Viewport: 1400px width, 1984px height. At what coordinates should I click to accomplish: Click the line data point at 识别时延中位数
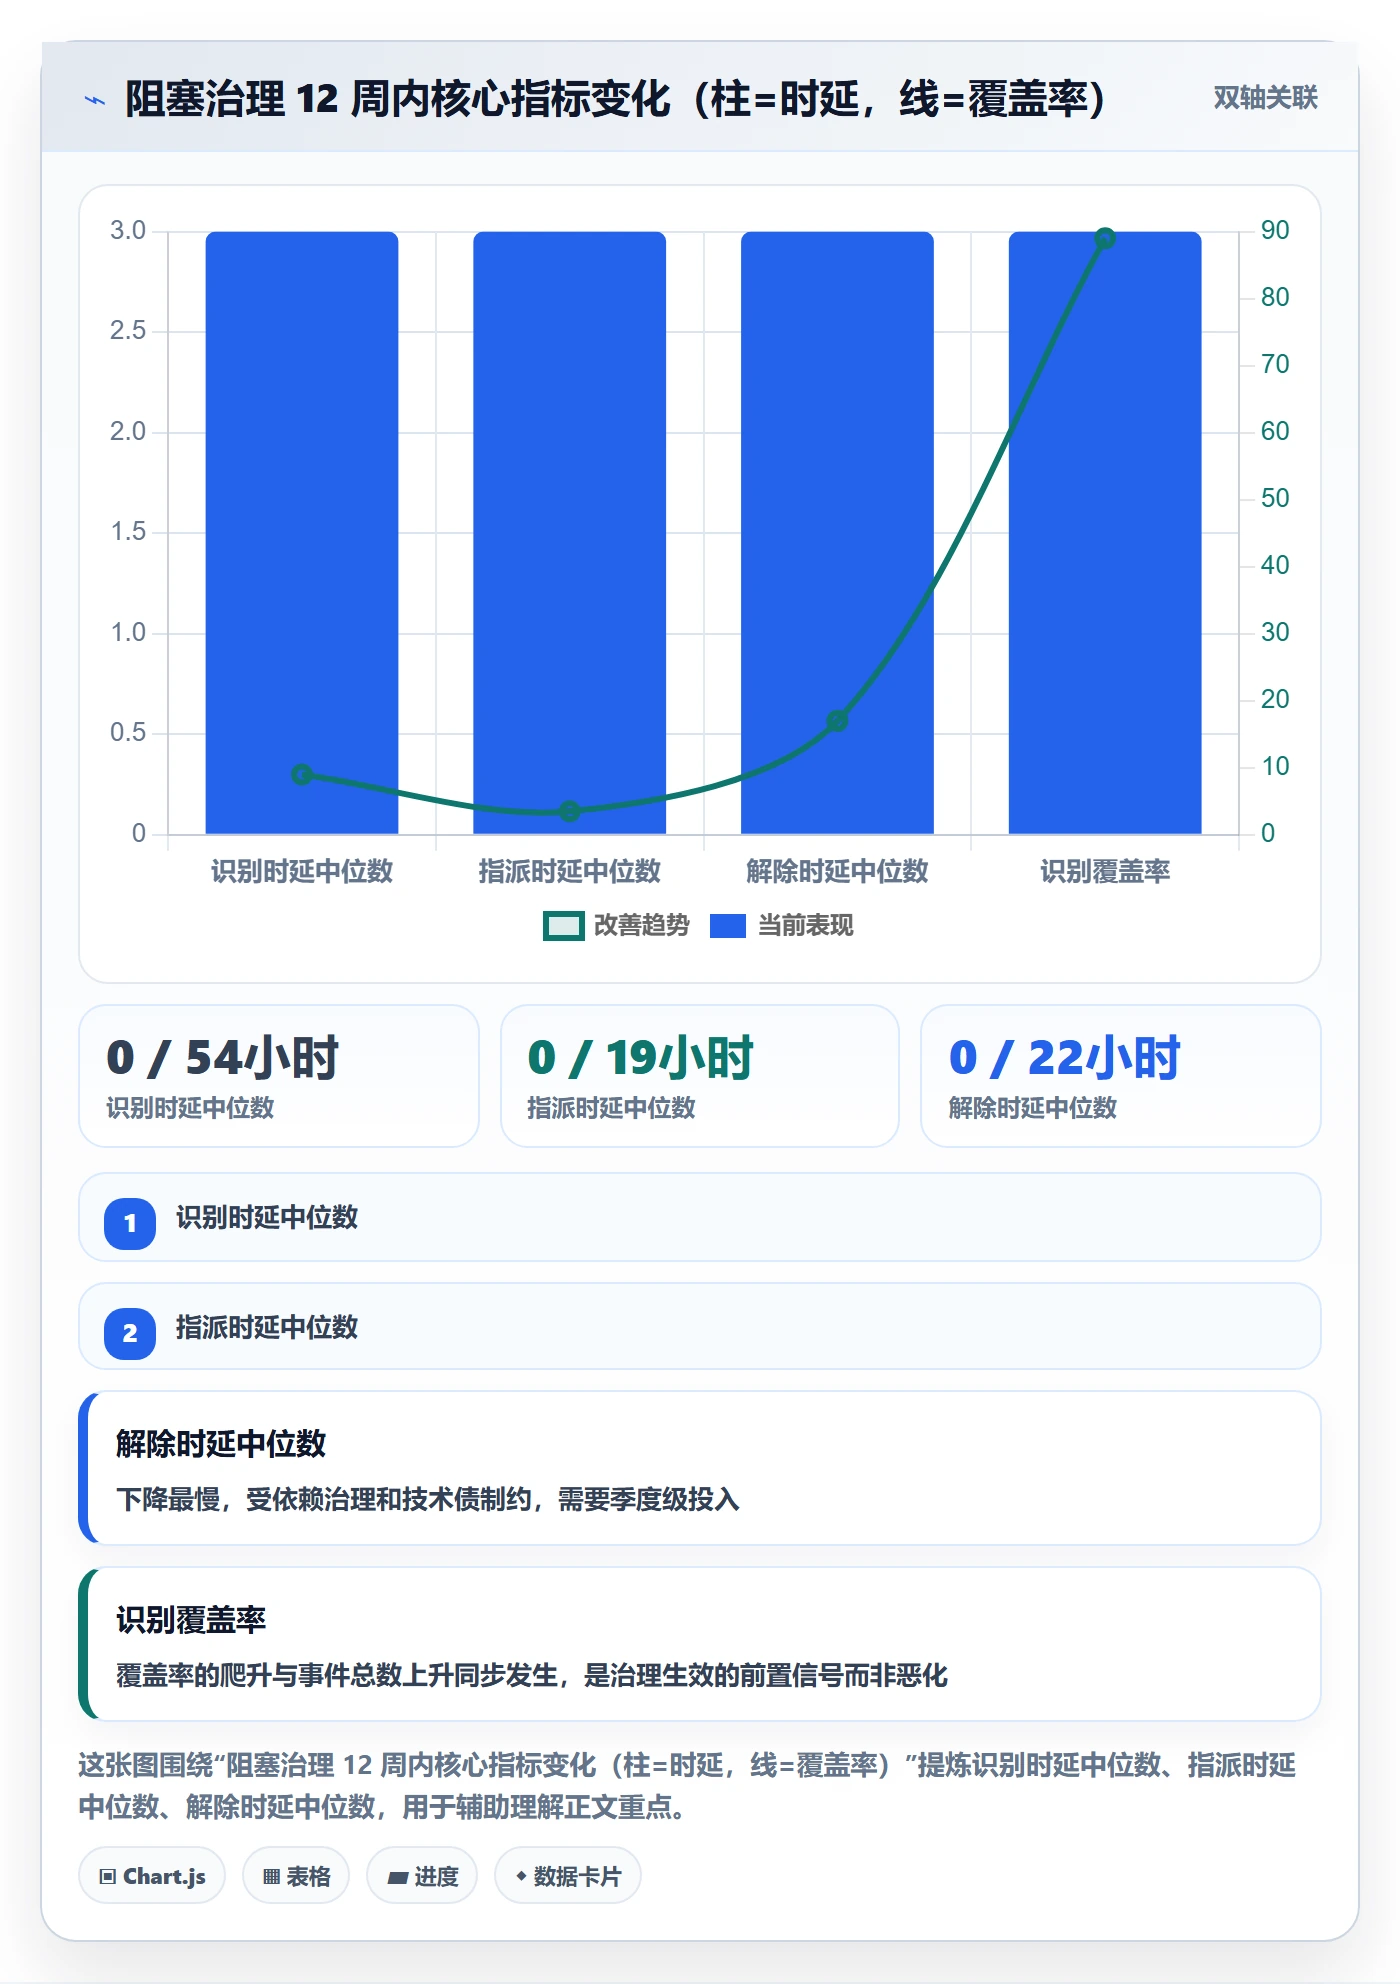coord(302,774)
